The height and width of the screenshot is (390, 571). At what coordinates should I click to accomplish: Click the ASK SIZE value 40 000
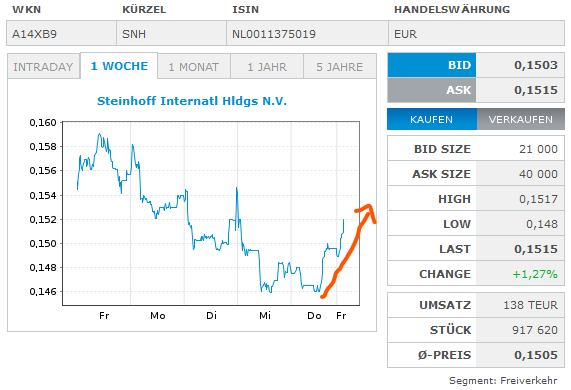538,174
